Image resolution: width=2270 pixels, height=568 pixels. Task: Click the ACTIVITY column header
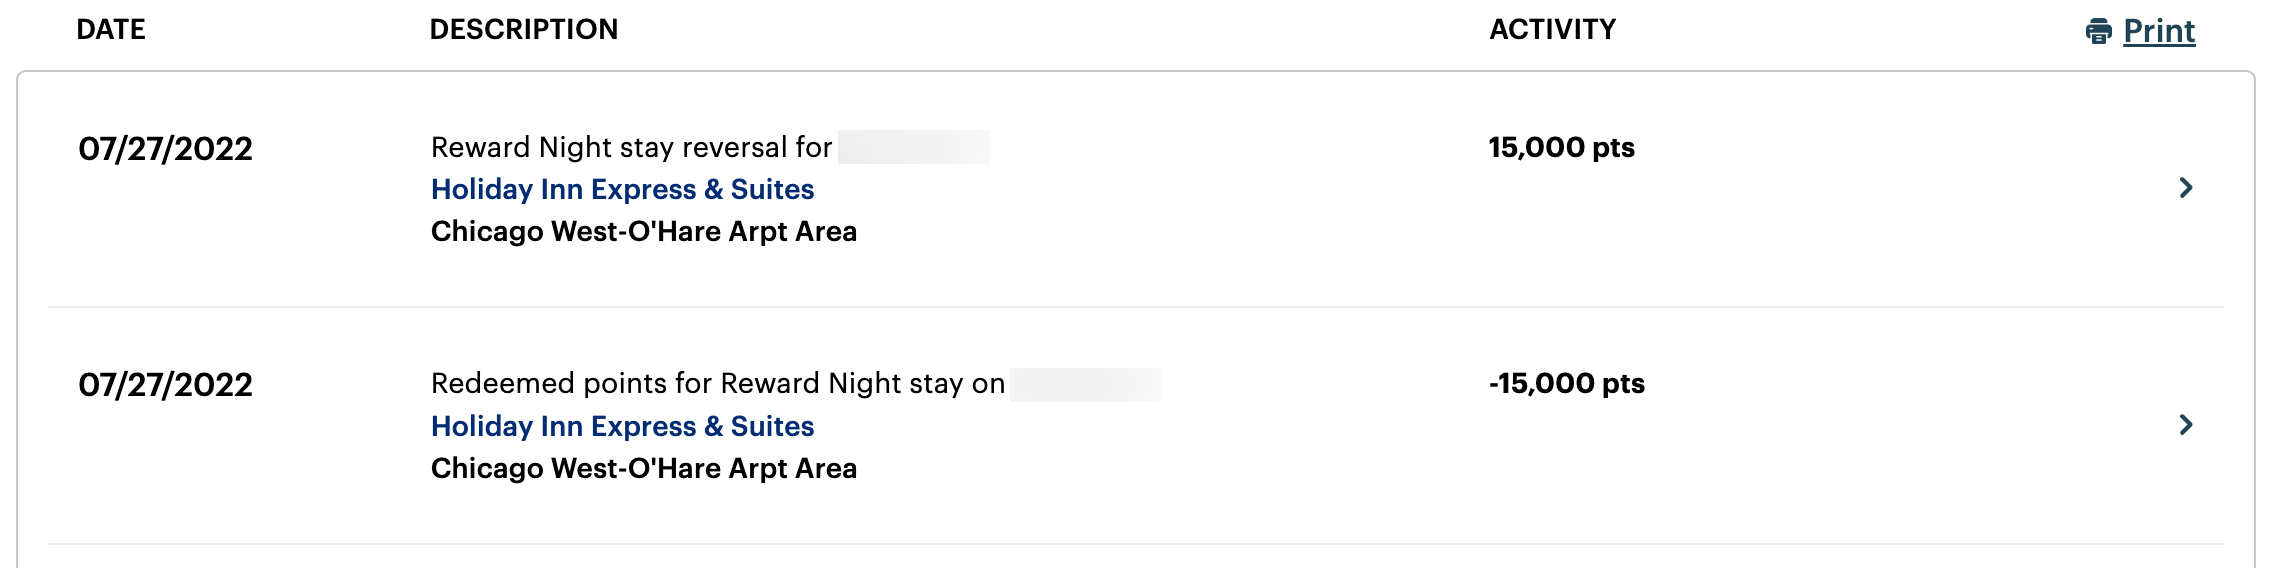1553,30
